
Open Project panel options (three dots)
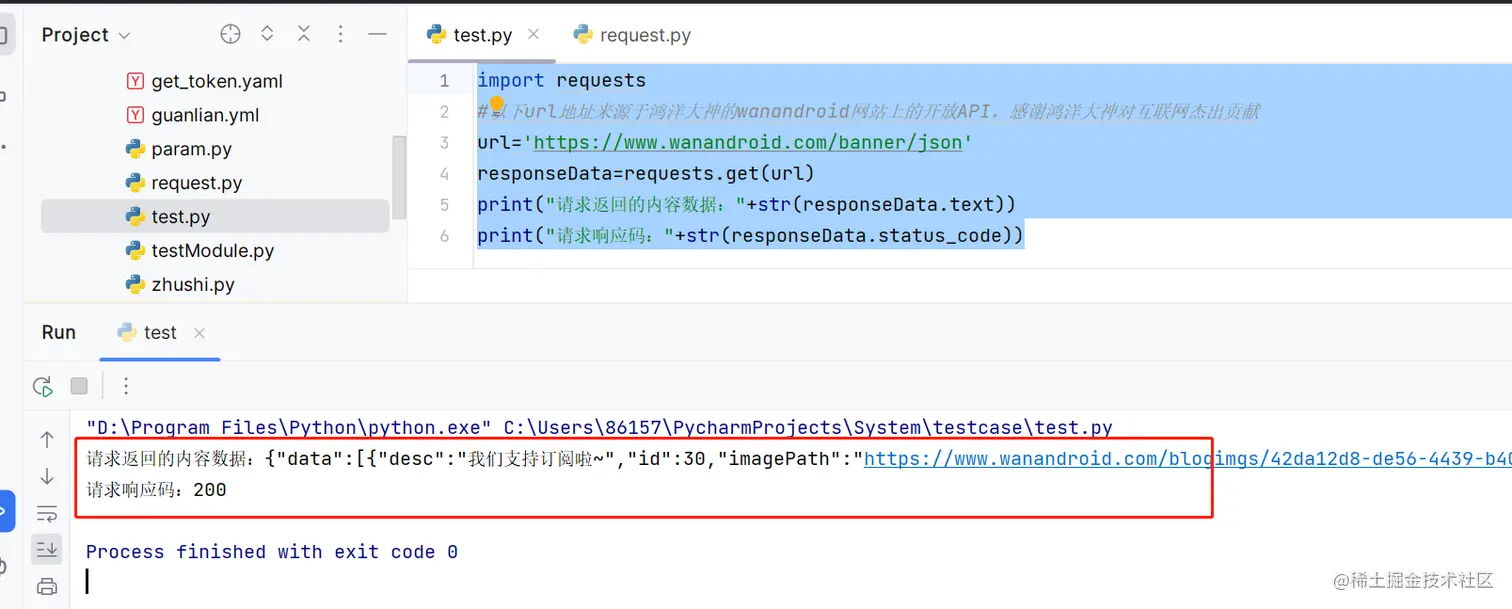340,34
